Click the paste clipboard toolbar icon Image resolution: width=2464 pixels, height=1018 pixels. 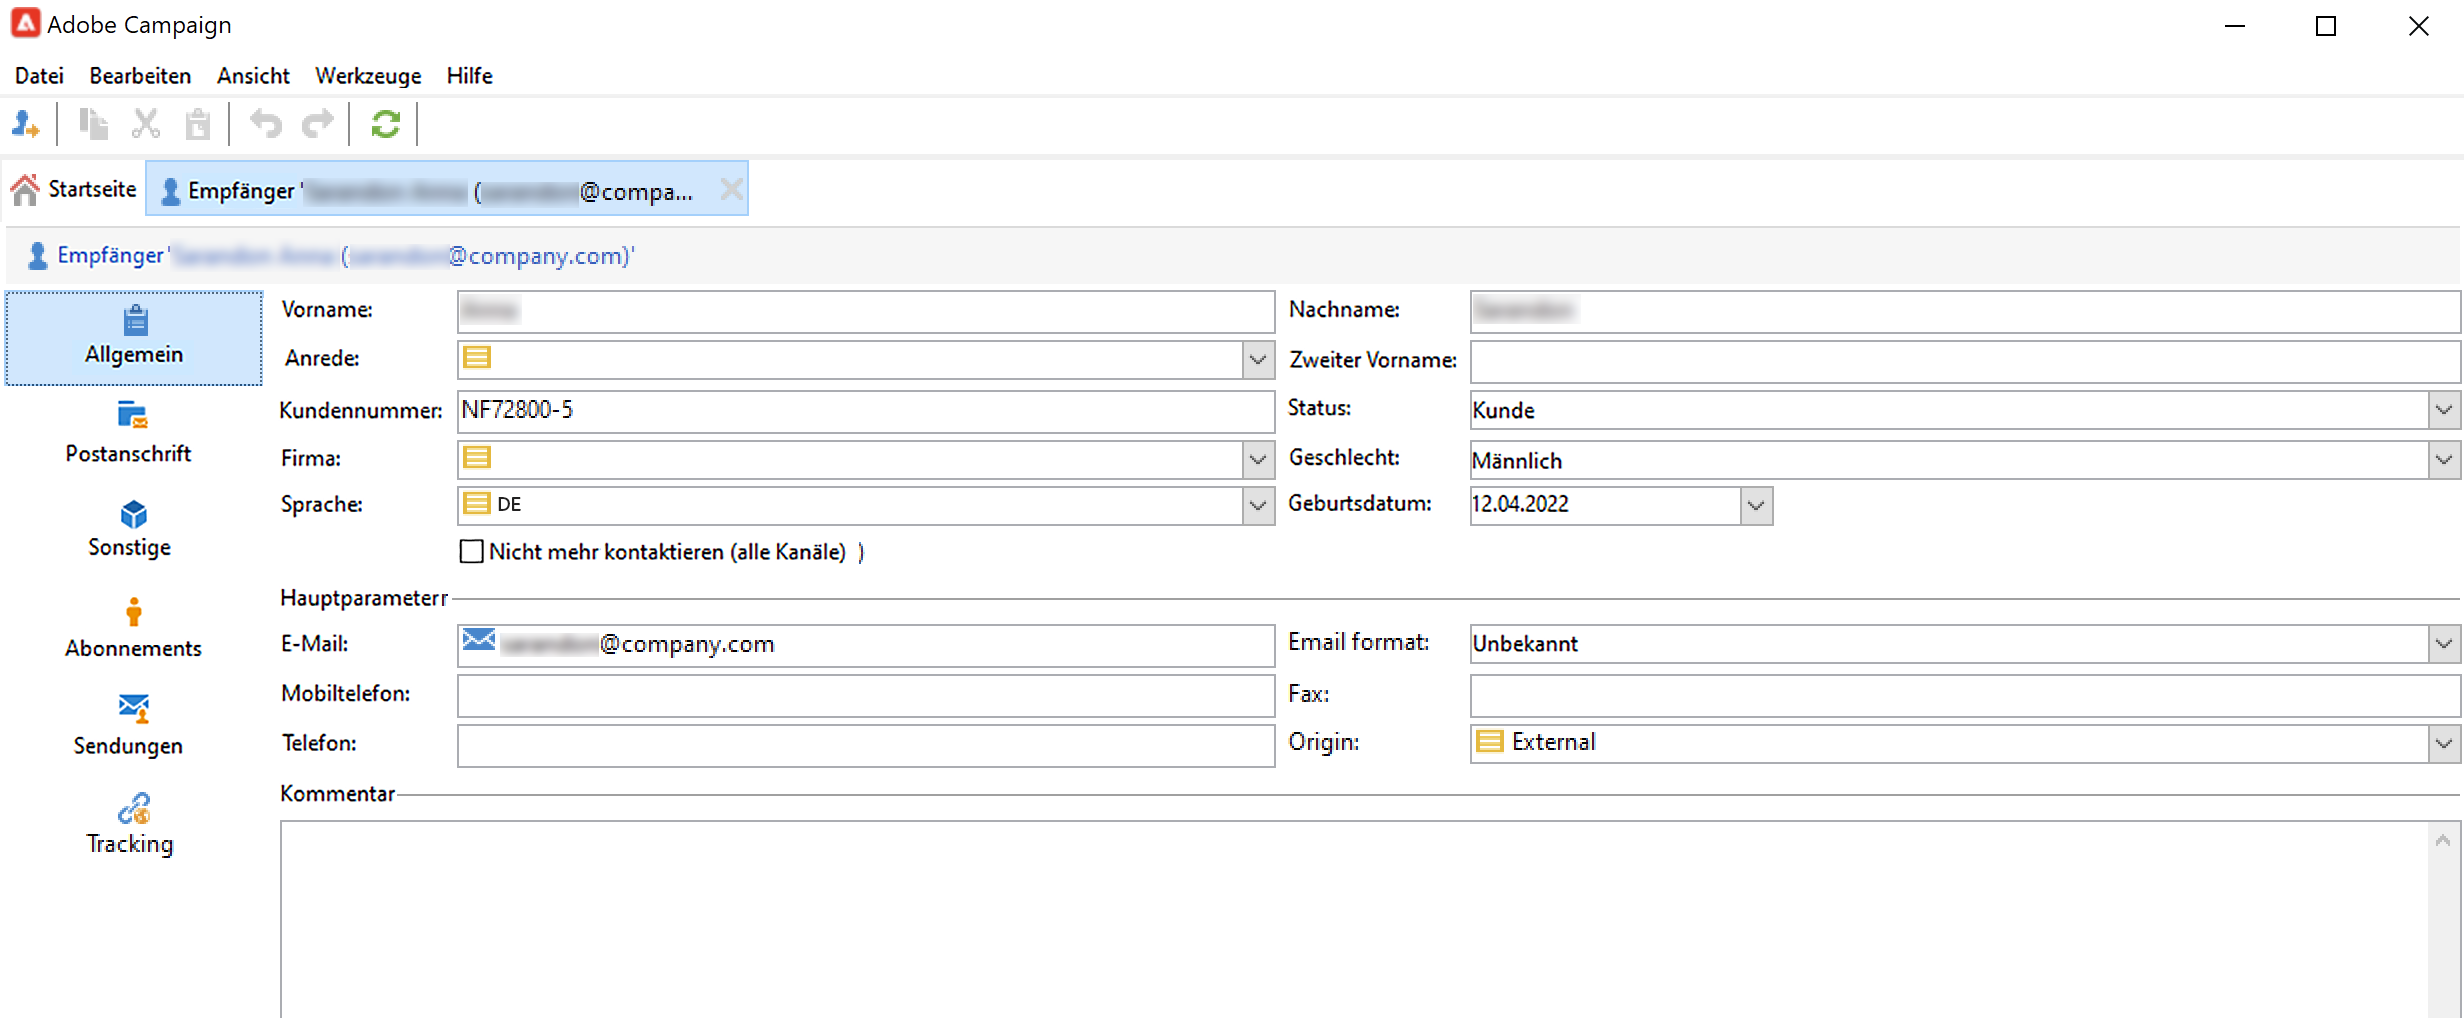click(198, 124)
